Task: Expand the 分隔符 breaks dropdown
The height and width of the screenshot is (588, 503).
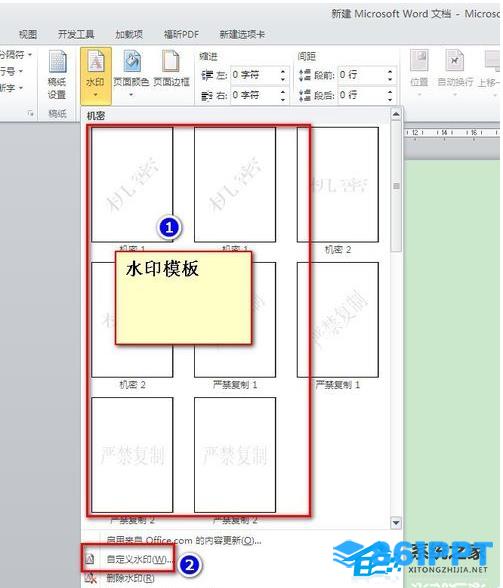Action: tap(15, 55)
